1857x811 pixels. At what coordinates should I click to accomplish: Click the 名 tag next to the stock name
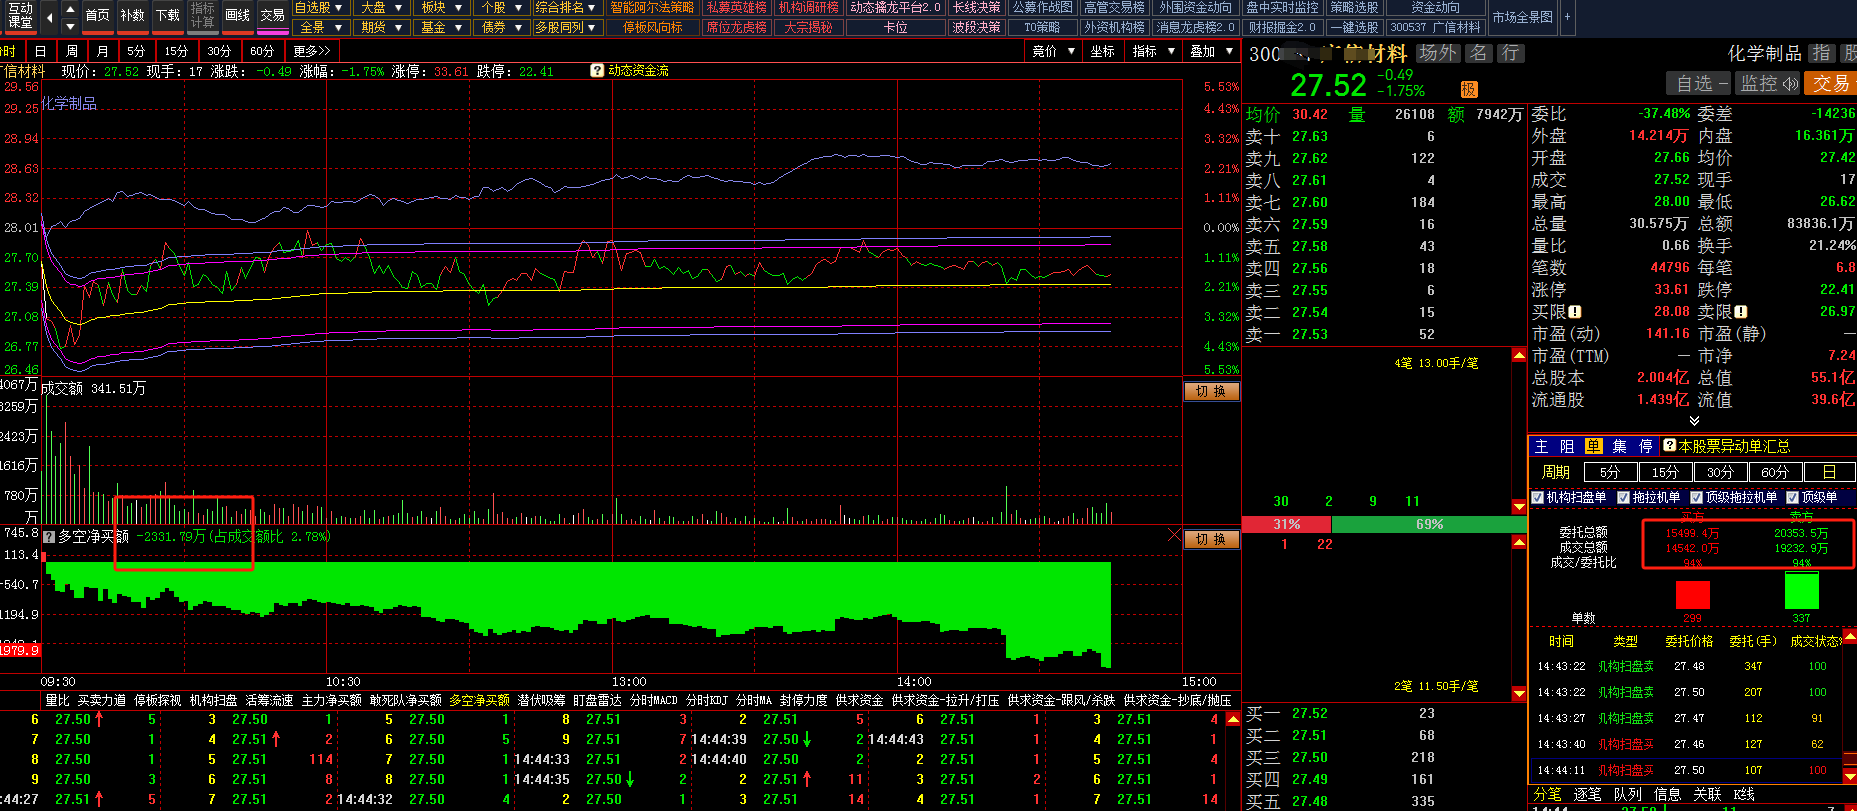[x=1479, y=53]
